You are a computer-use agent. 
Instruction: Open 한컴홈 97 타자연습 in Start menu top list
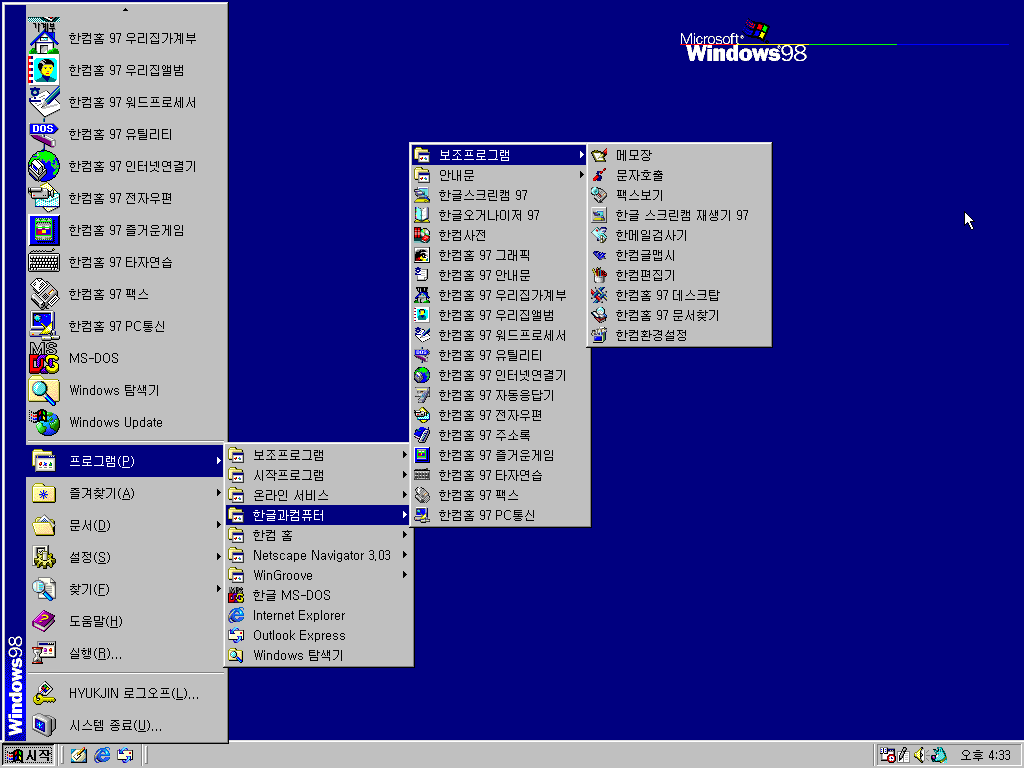click(x=127, y=262)
